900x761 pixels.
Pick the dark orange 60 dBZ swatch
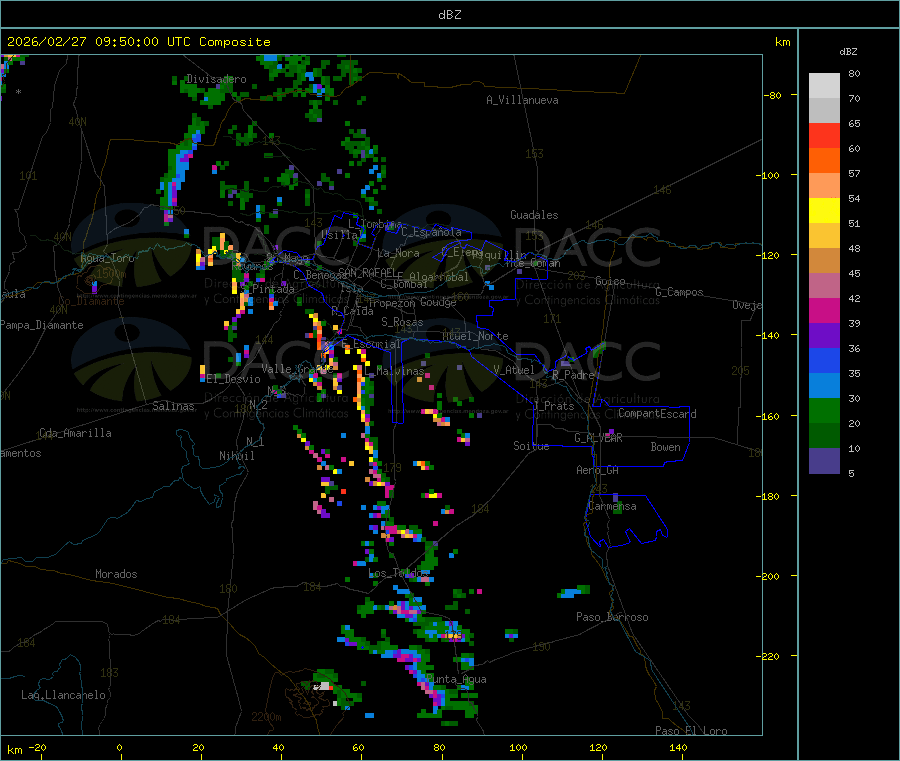point(824,161)
